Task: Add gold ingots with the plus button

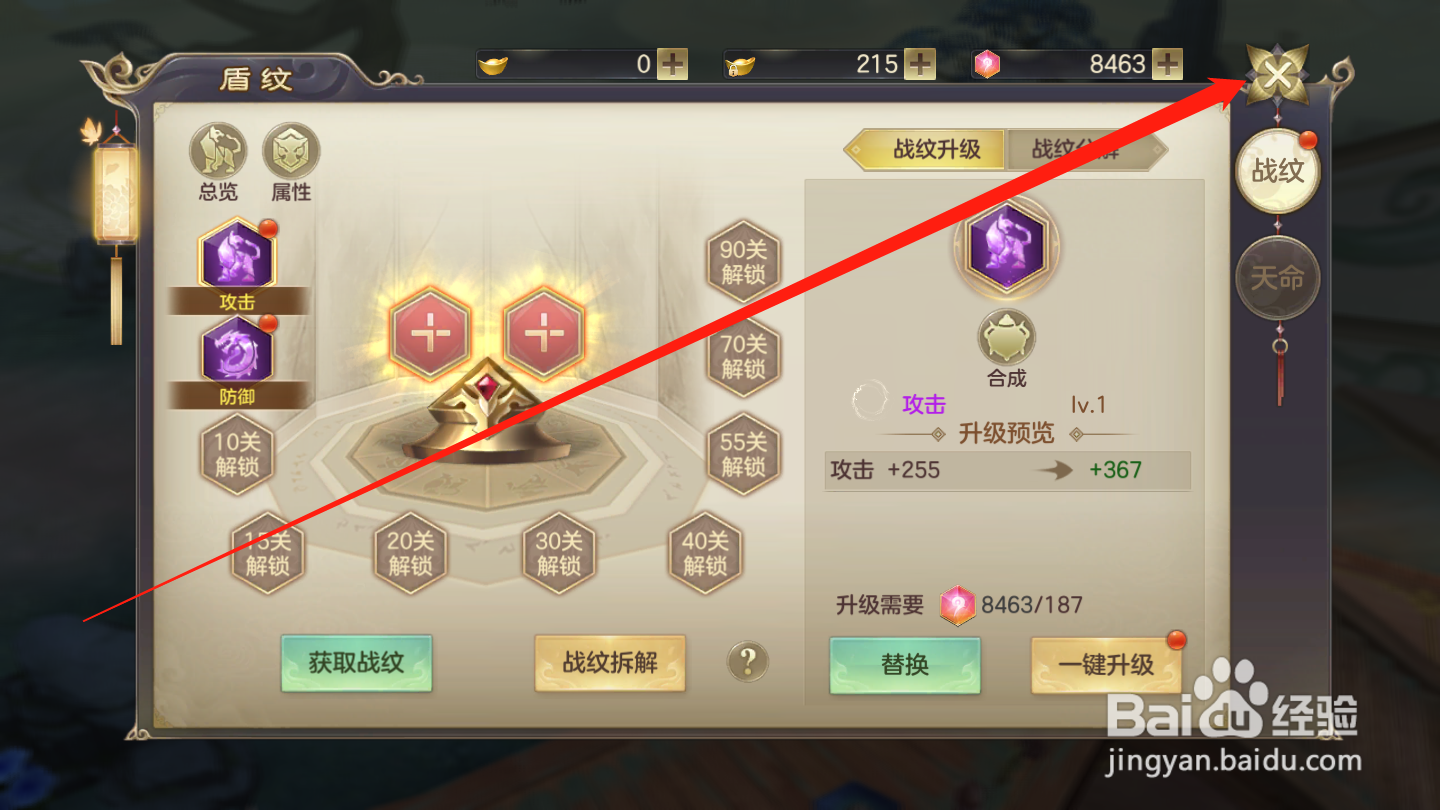Action: [x=672, y=64]
